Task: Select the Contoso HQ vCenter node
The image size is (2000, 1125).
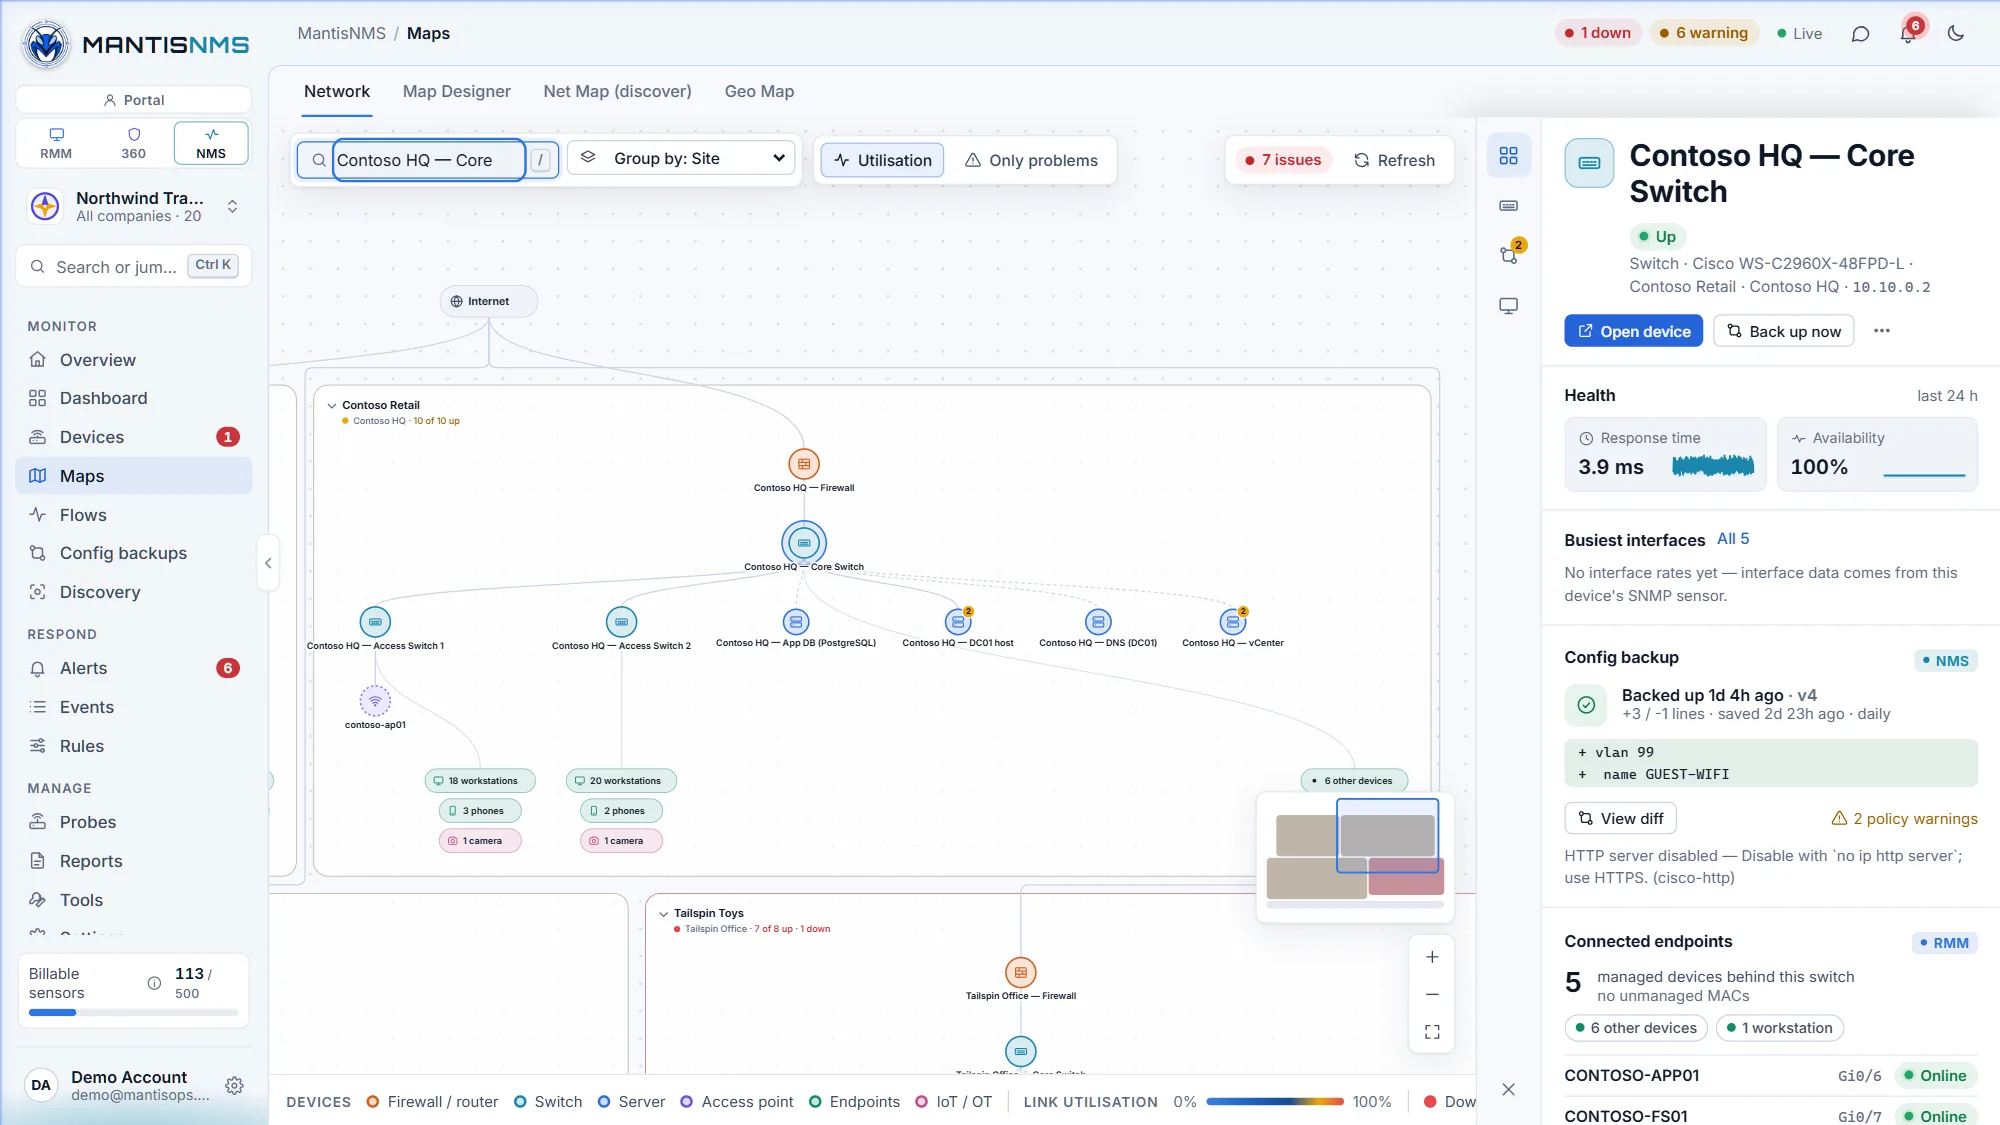Action: point(1233,622)
